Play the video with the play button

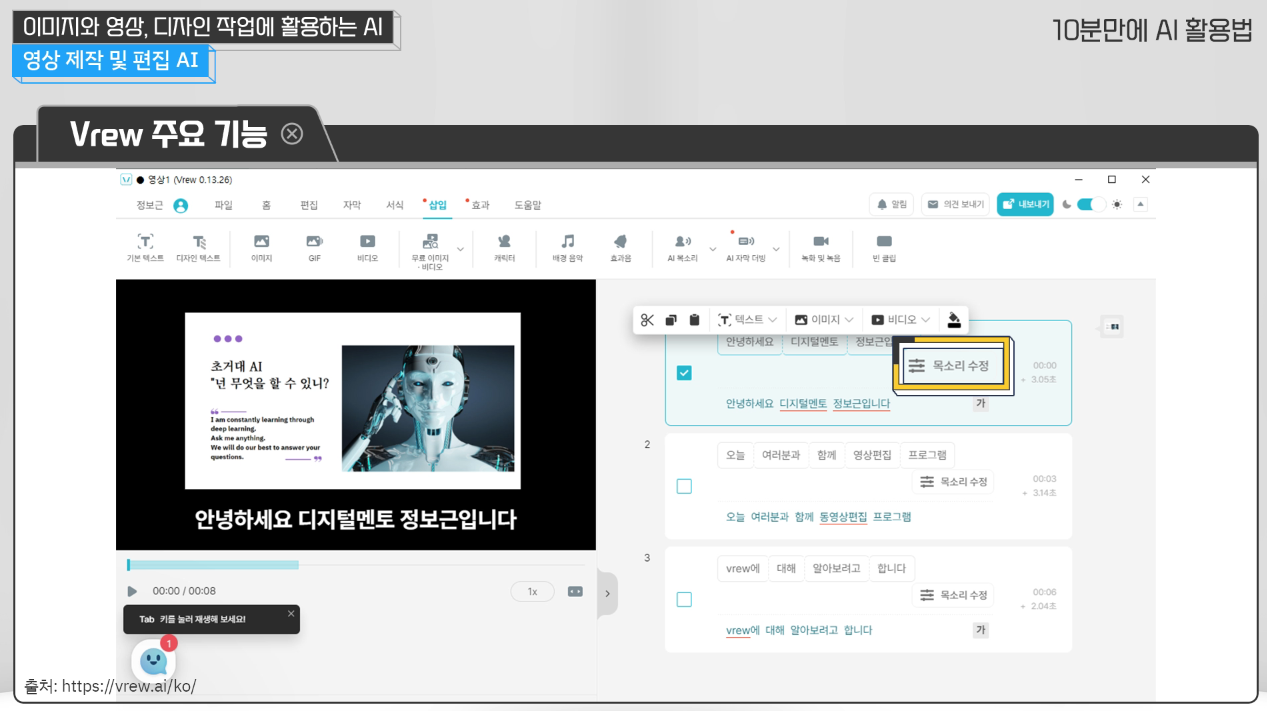click(x=132, y=591)
